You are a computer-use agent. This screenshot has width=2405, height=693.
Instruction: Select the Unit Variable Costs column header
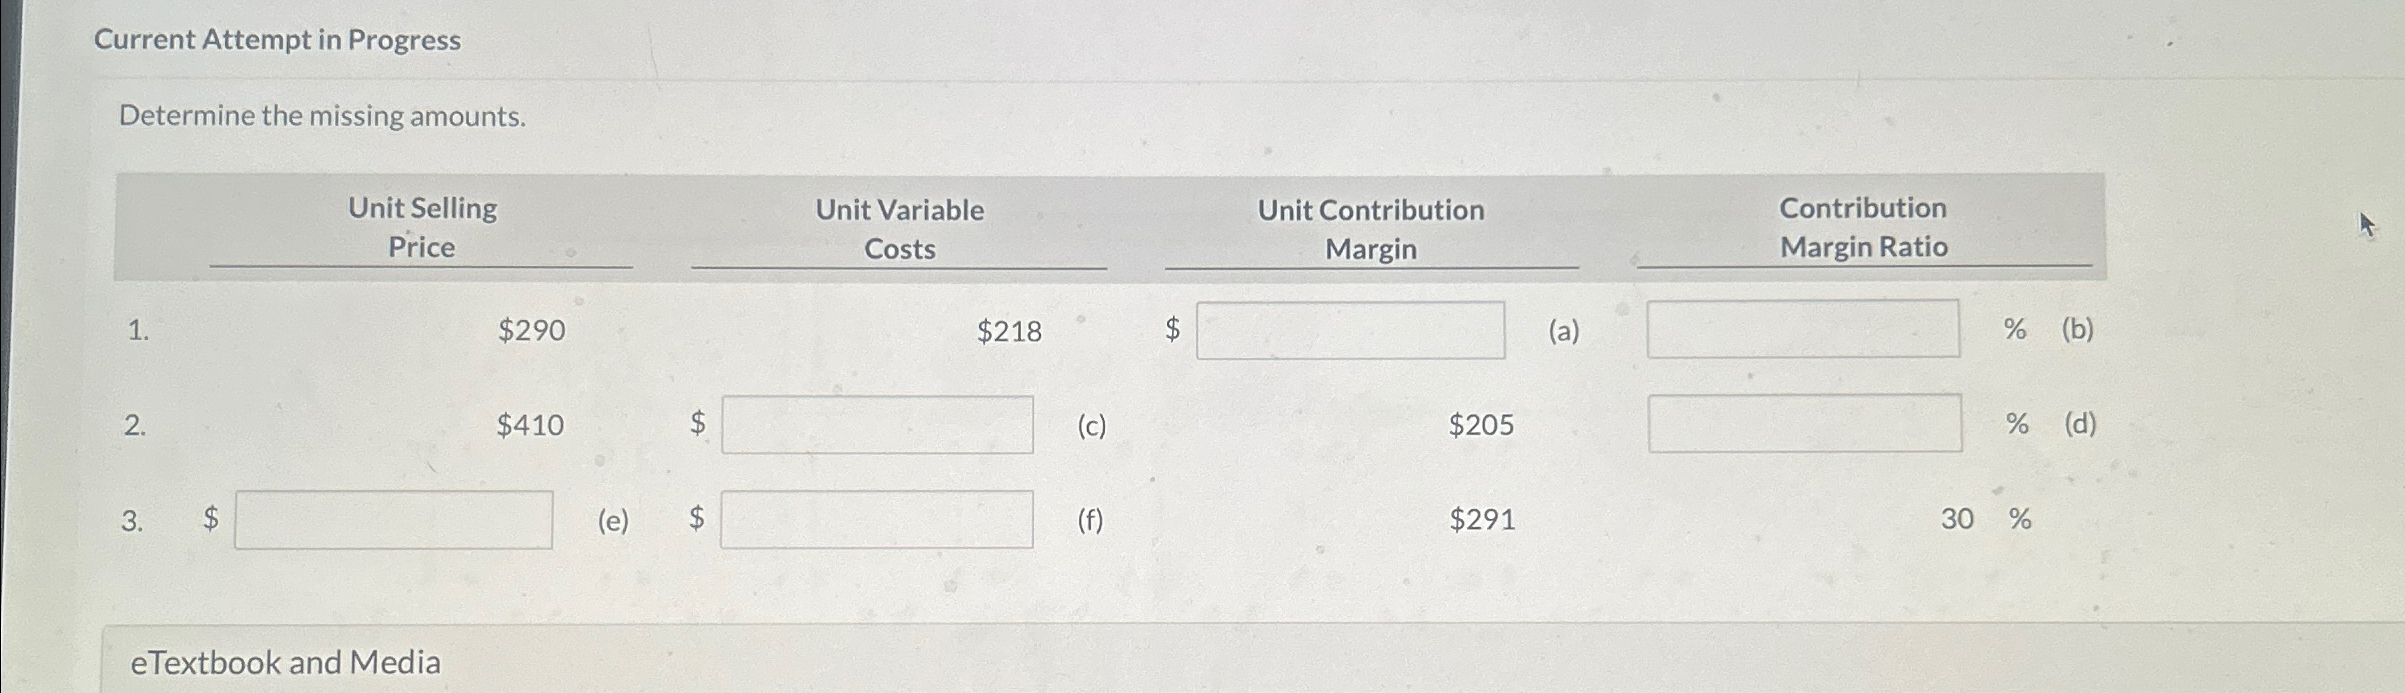(x=898, y=228)
